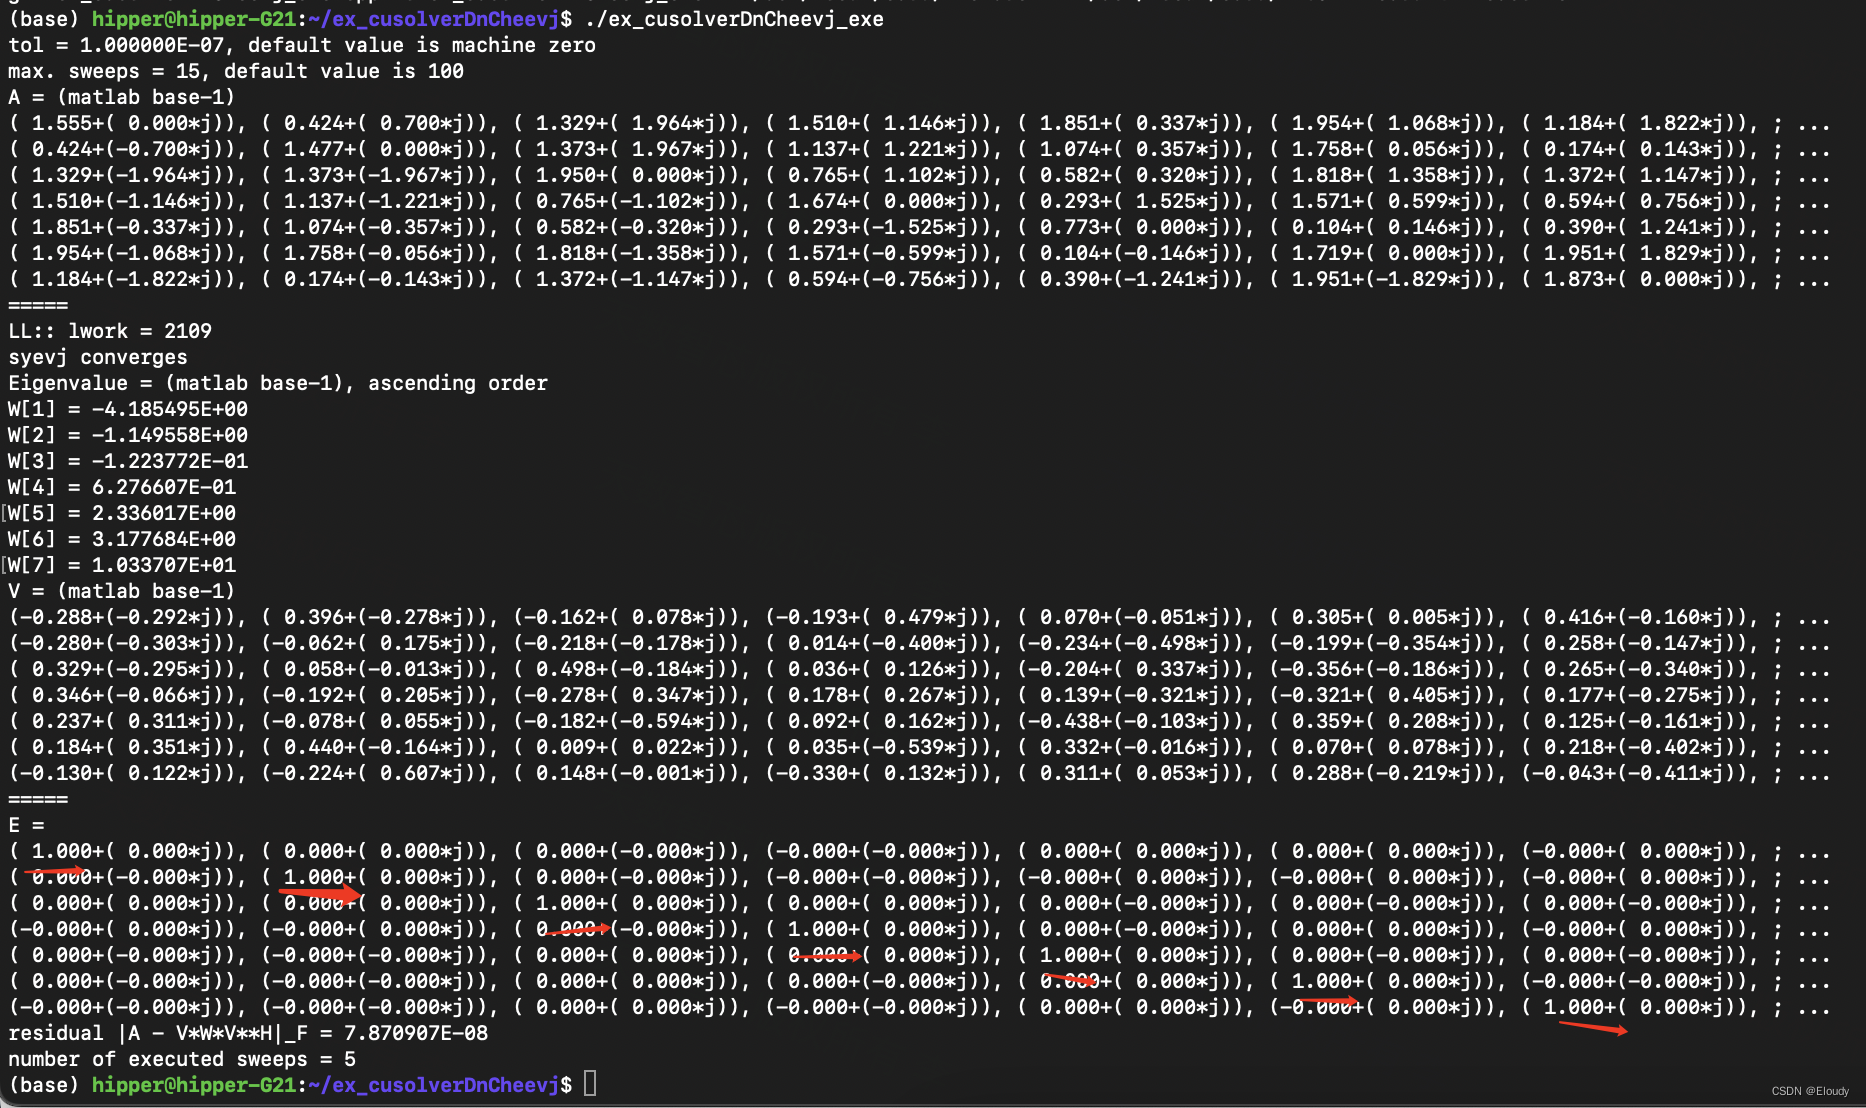Click V matrix entry (-0.043+(-0.411*j))
Viewport: 1866px width, 1108px height.
click(1640, 773)
